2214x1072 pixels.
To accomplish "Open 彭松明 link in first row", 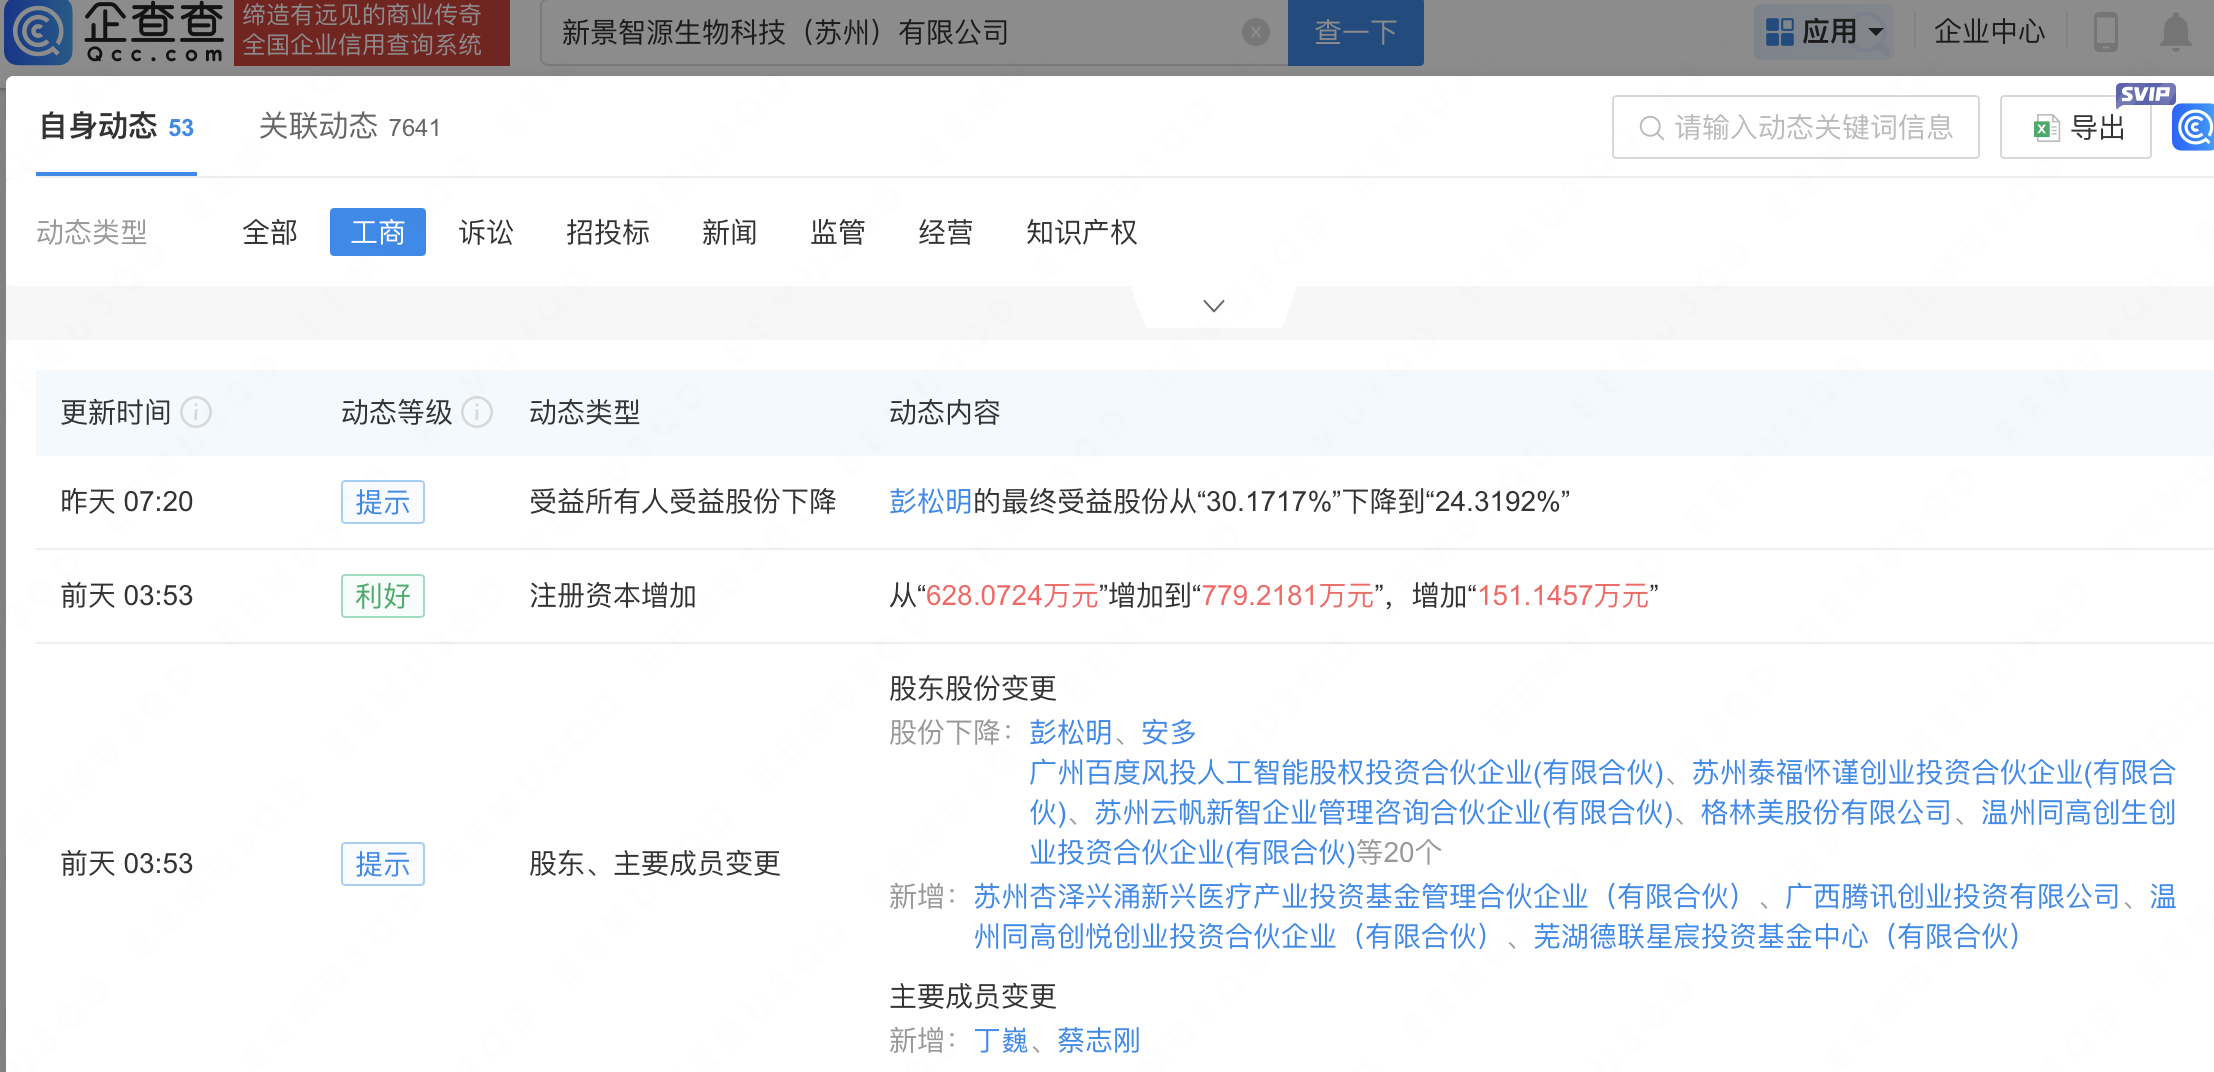I will click(930, 501).
